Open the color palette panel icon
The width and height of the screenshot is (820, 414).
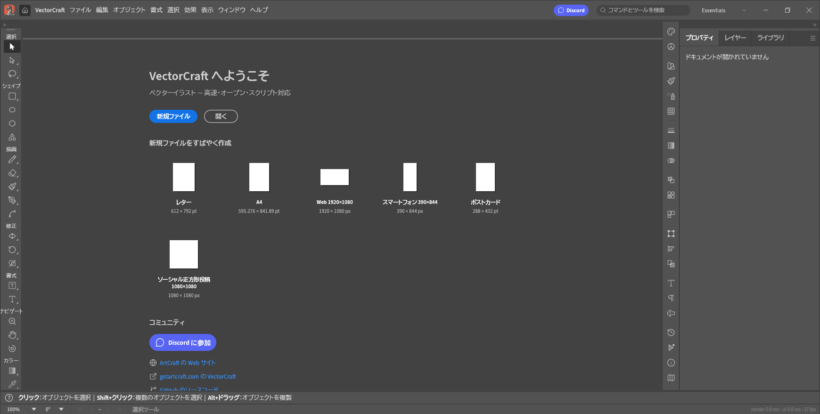pos(671,31)
